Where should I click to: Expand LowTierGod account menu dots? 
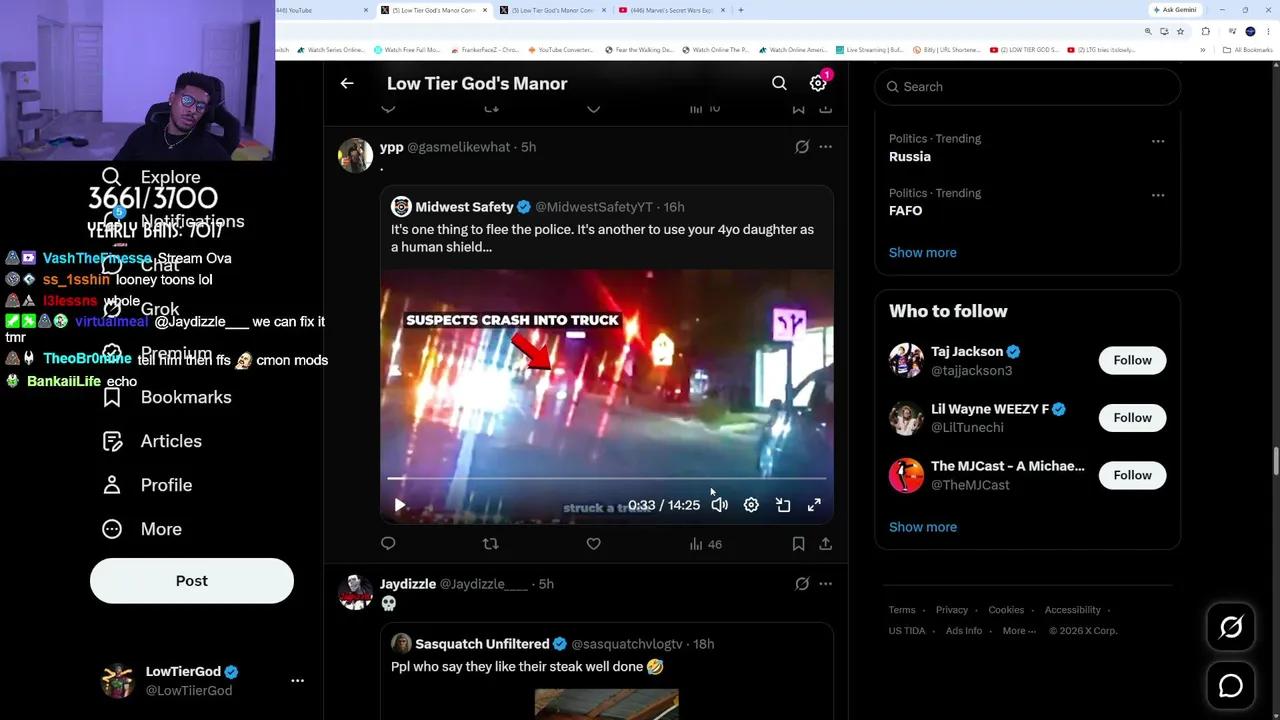297,680
